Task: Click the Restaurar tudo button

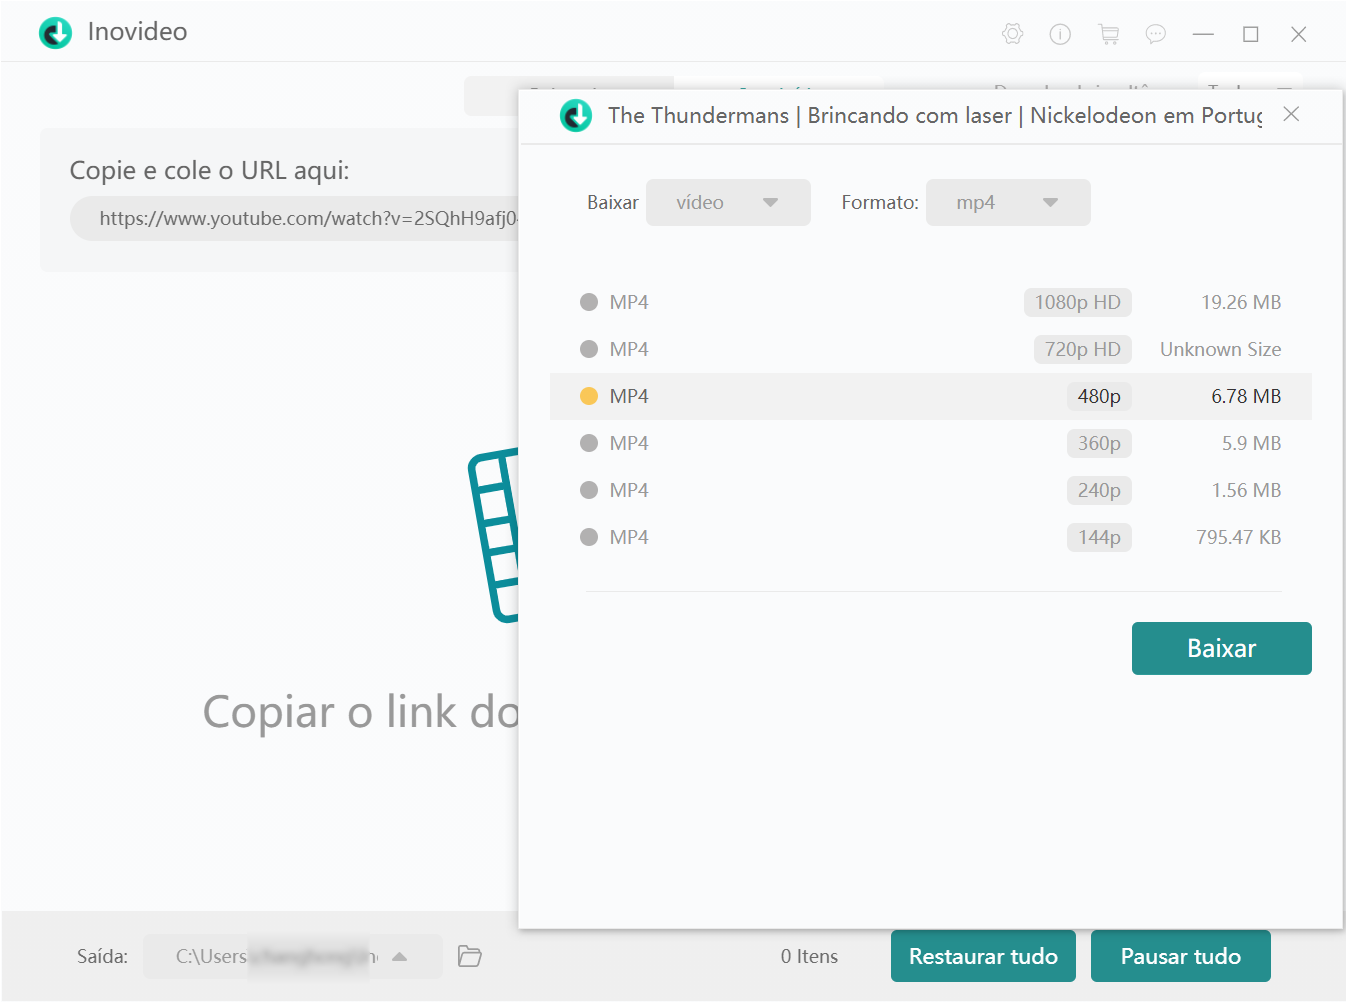Action: 983,956
